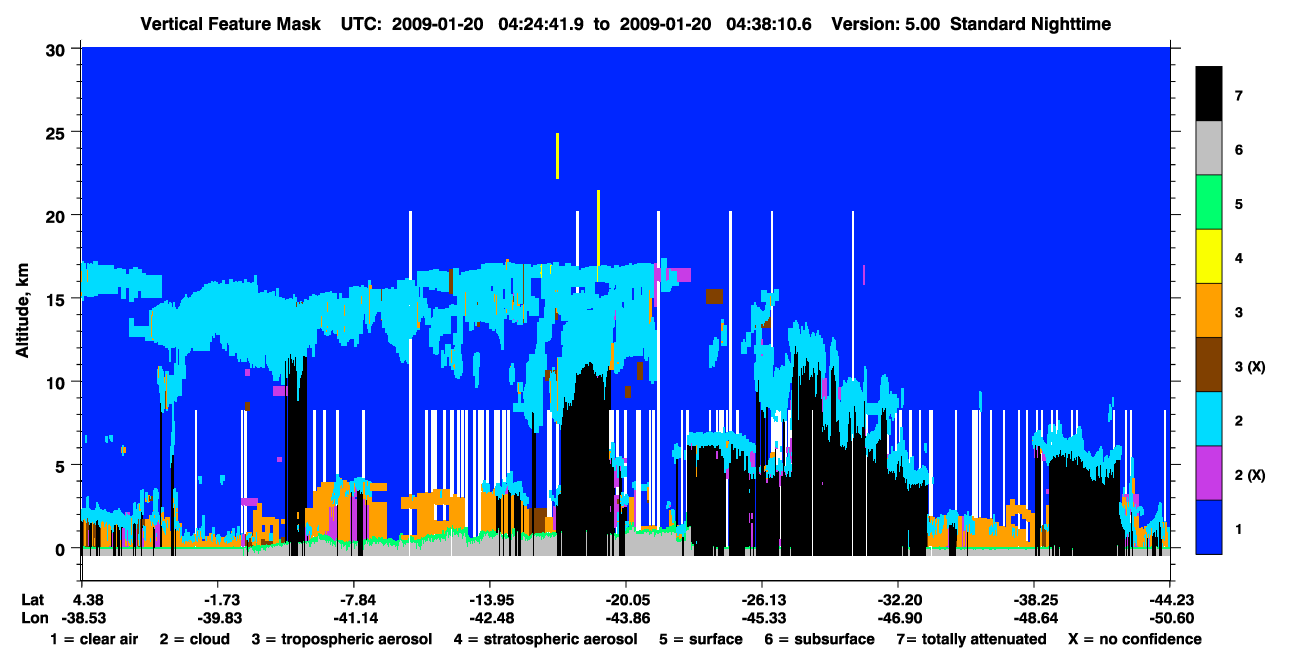Click longitude value -39.83
The image size is (1300, 667).
[x=218, y=618]
